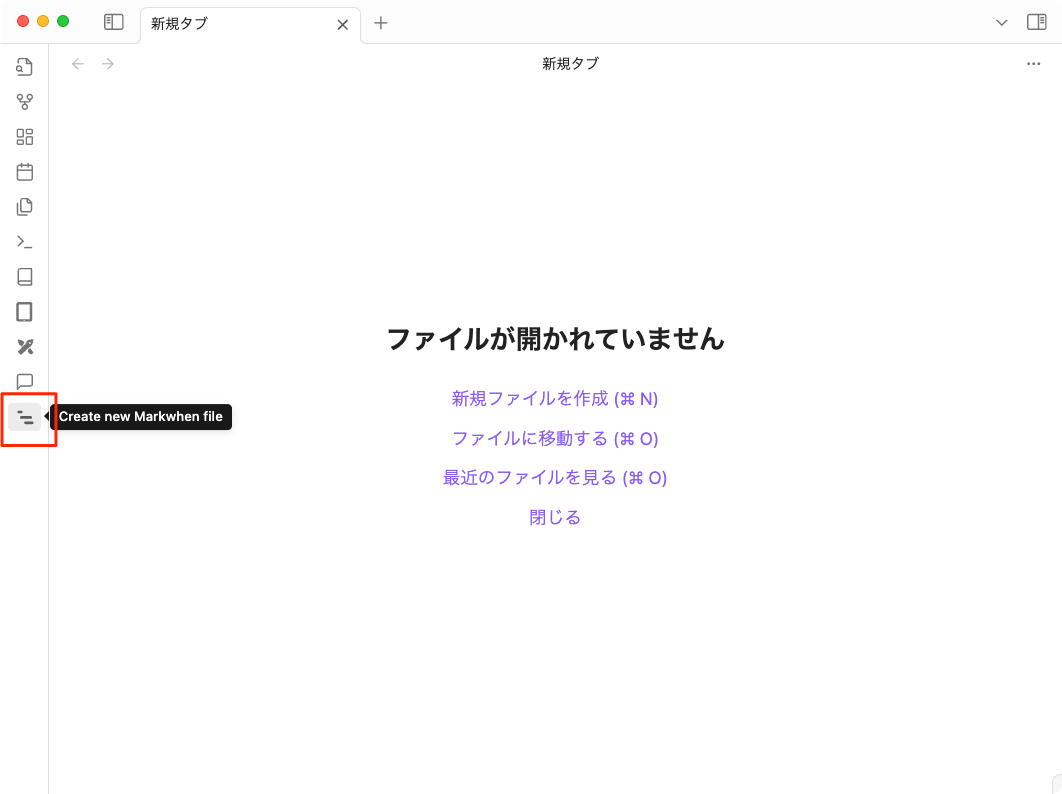
Task: Navigate forward with the right arrow
Action: coord(108,64)
